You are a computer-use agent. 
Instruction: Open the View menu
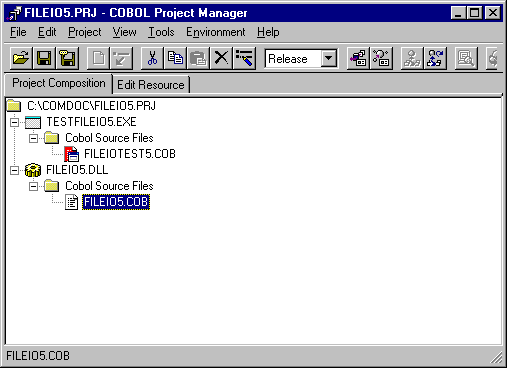click(124, 32)
